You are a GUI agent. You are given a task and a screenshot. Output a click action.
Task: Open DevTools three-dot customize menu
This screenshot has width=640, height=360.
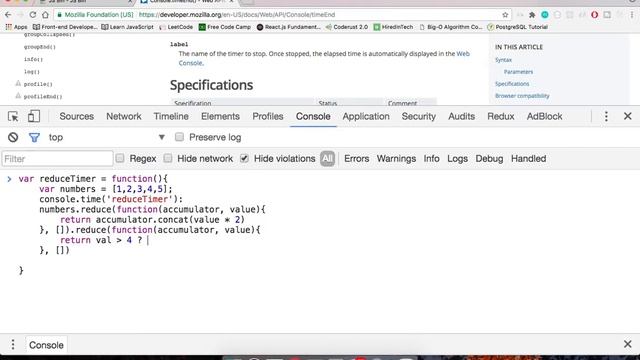pos(606,116)
